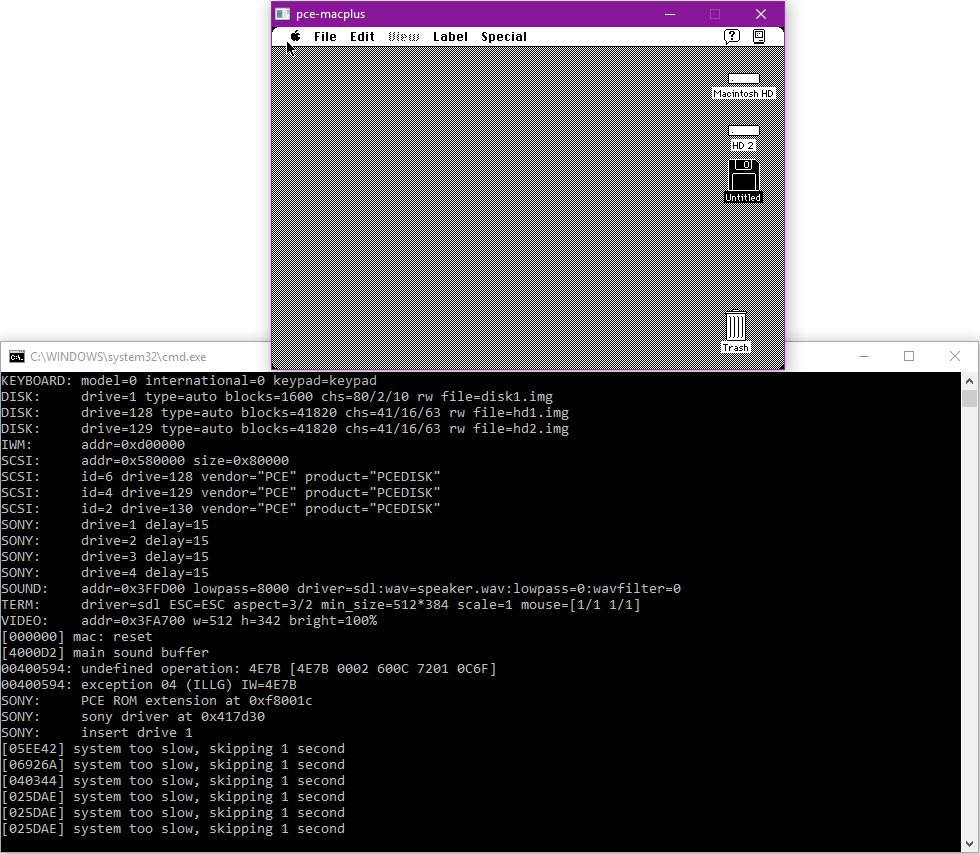This screenshot has height=854, width=980.
Task: Click the cmd.exe window title text
Action: pyautogui.click(x=118, y=357)
